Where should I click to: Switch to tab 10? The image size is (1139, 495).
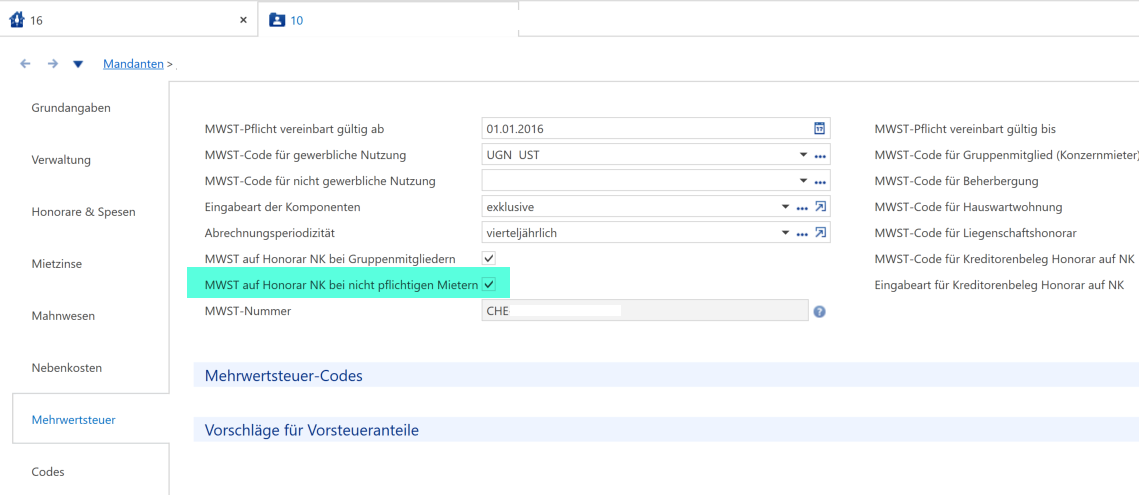(388, 20)
